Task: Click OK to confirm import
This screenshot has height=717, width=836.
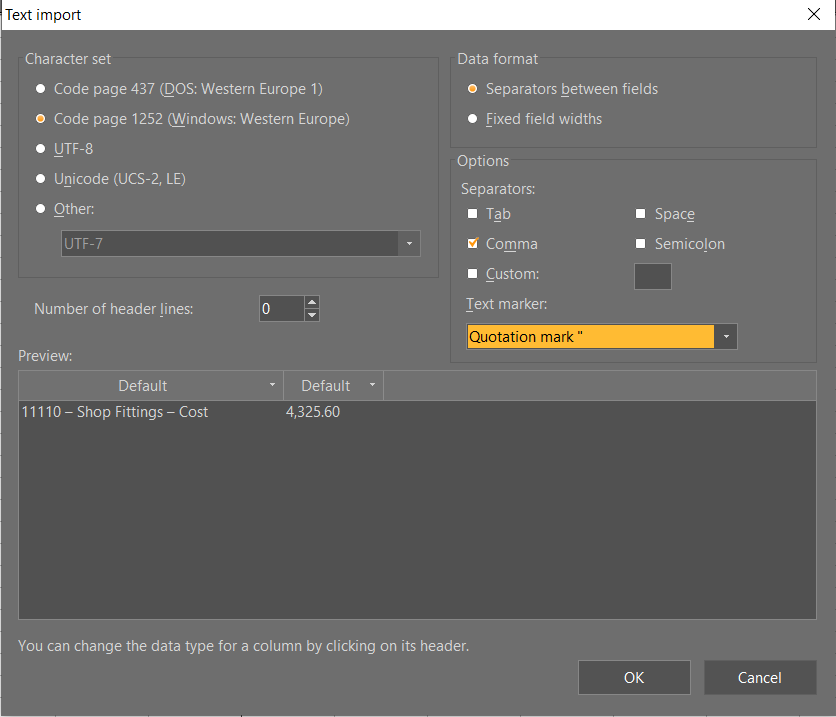Action: coord(634,678)
